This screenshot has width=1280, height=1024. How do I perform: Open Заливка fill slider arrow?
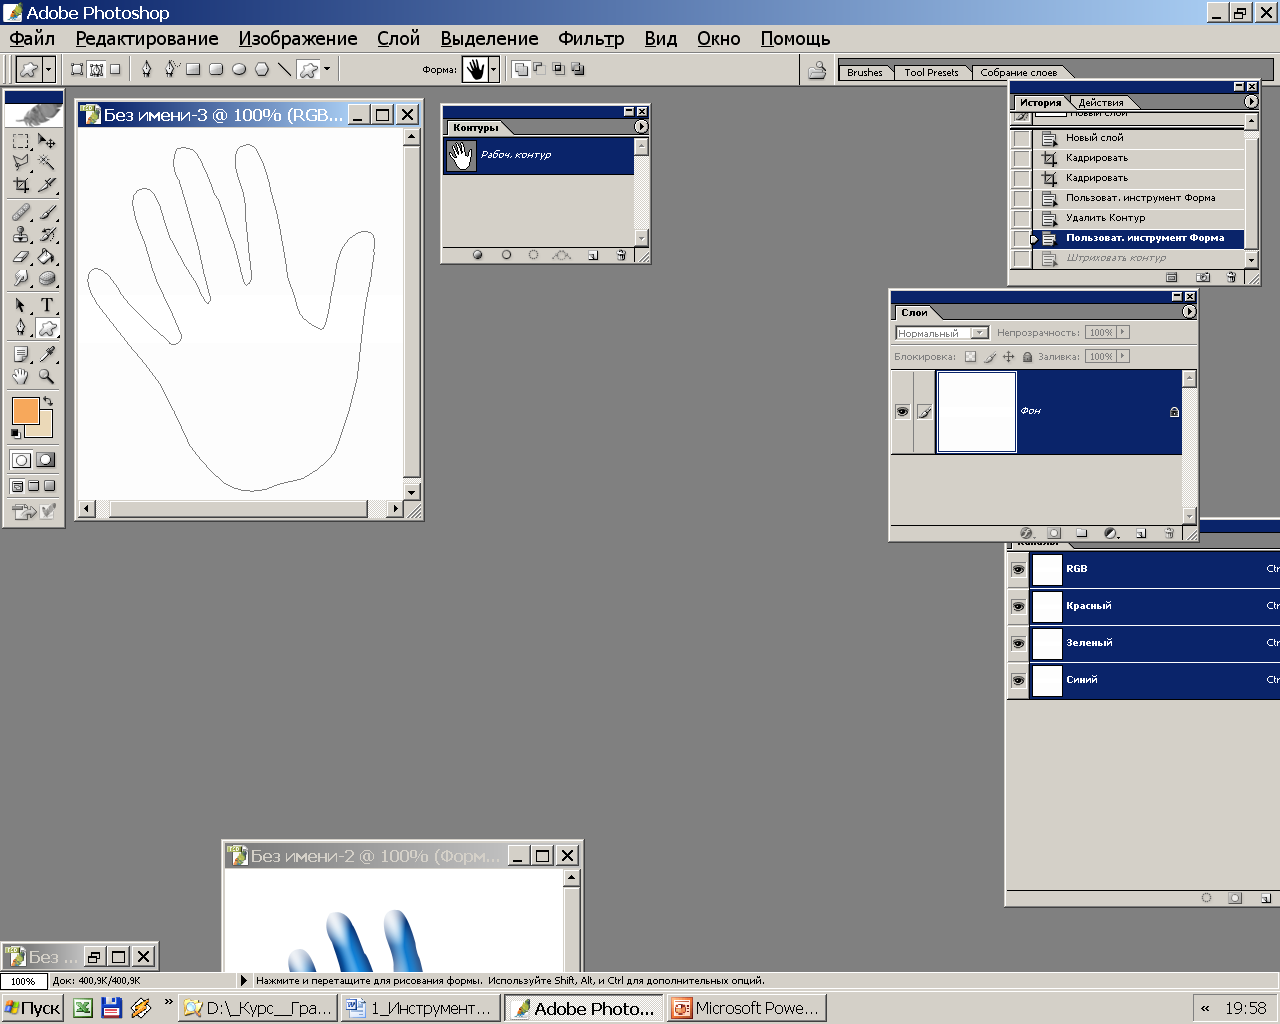(1123, 356)
